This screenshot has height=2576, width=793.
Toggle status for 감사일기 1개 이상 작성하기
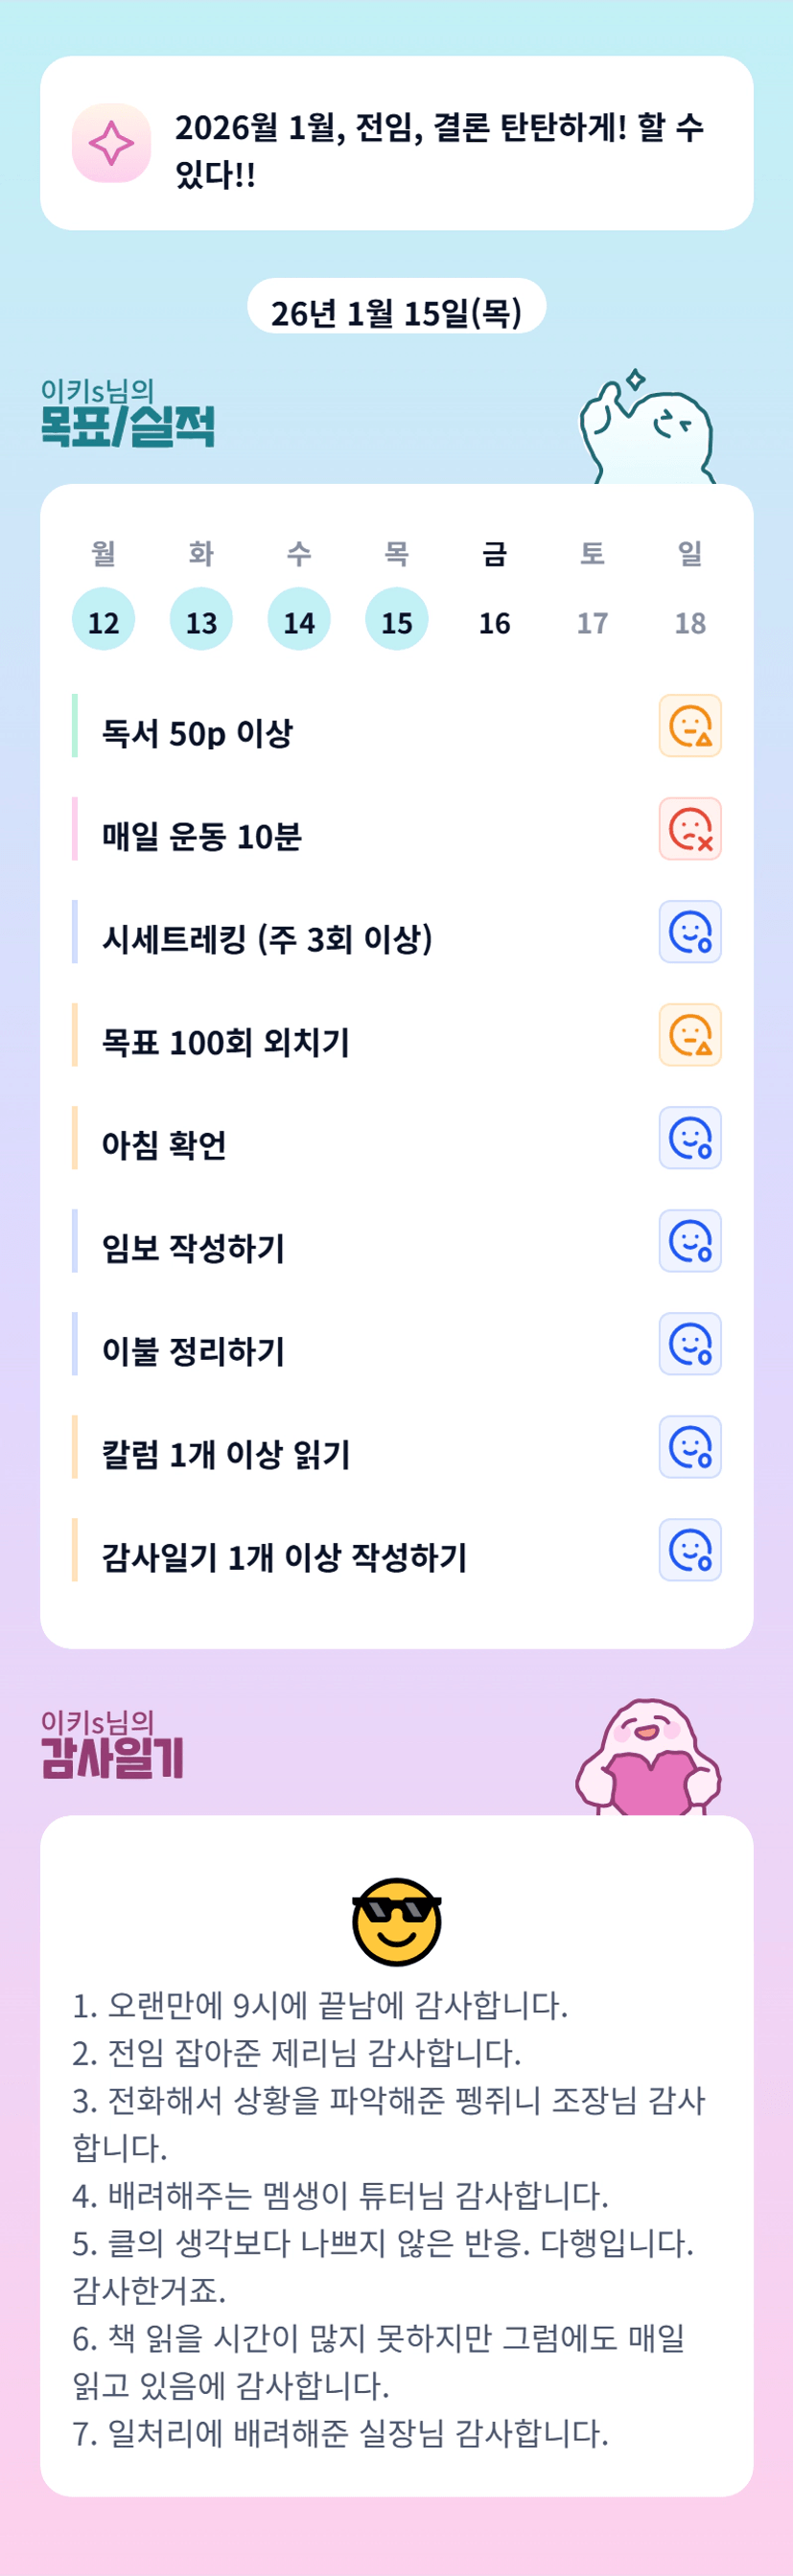[689, 1550]
